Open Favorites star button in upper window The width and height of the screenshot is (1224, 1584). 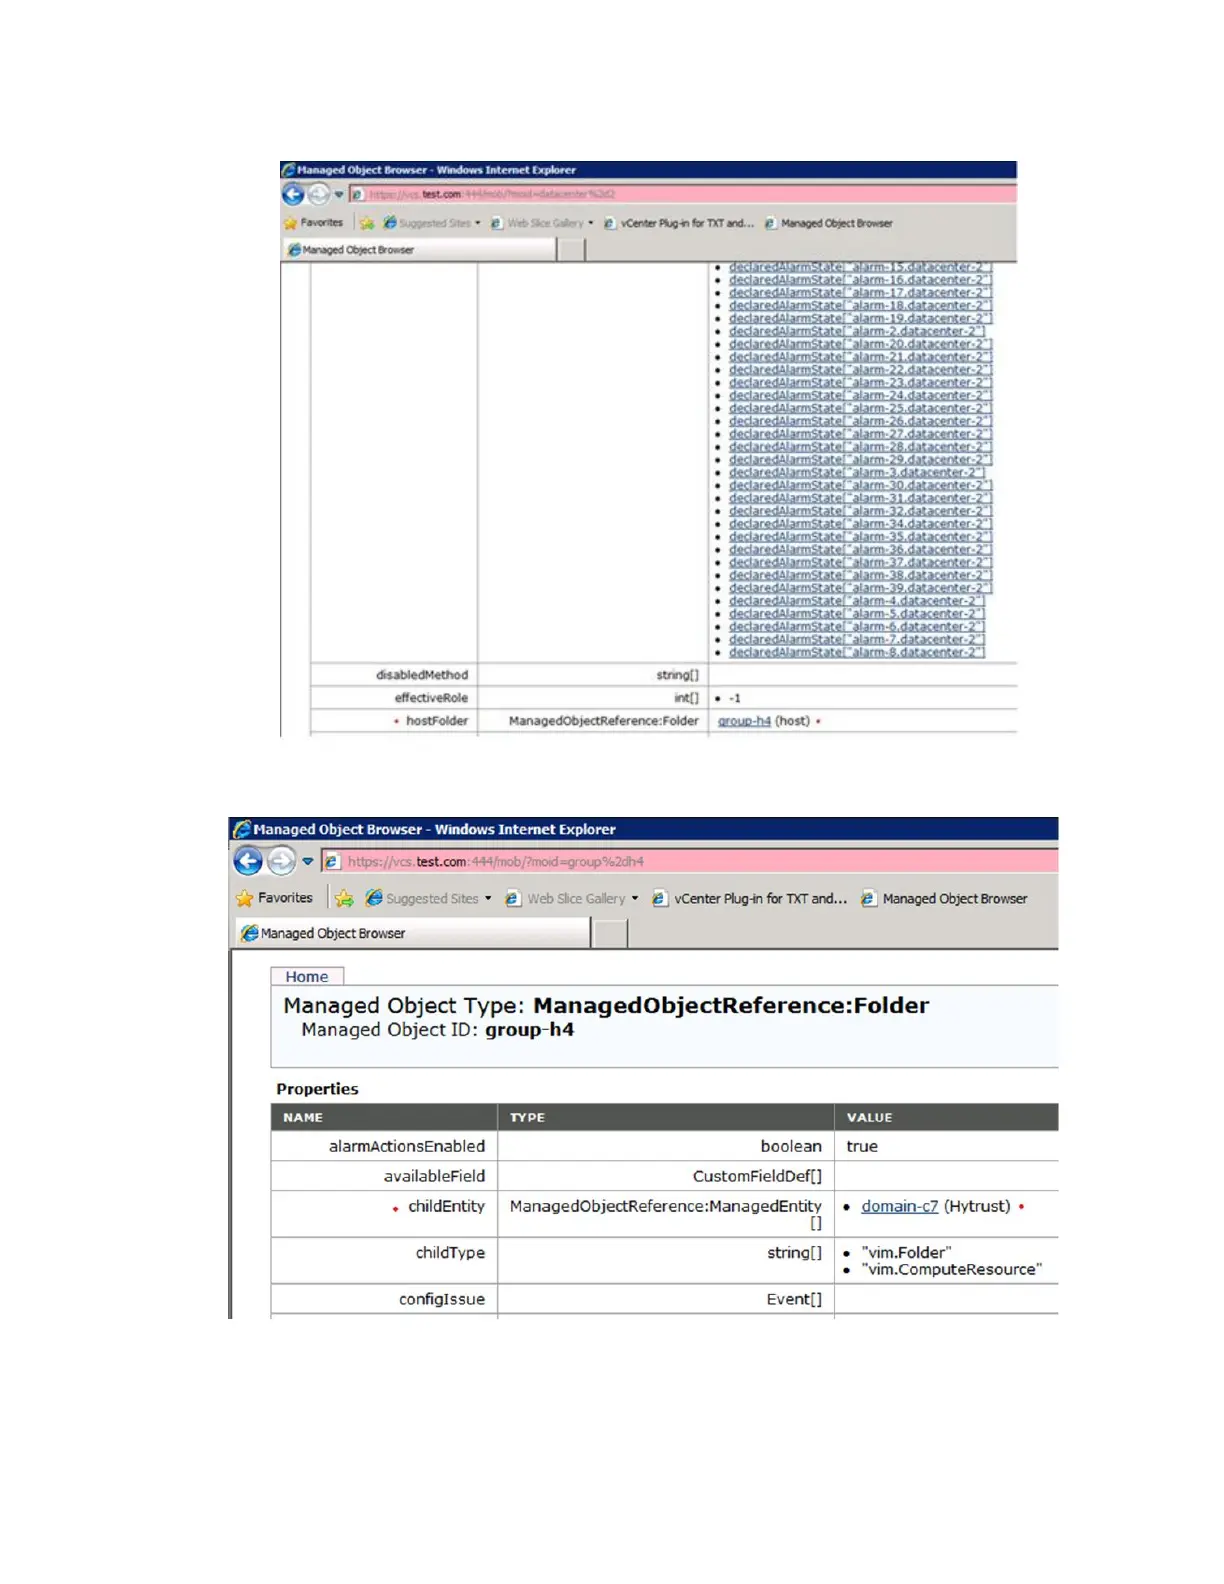(313, 223)
